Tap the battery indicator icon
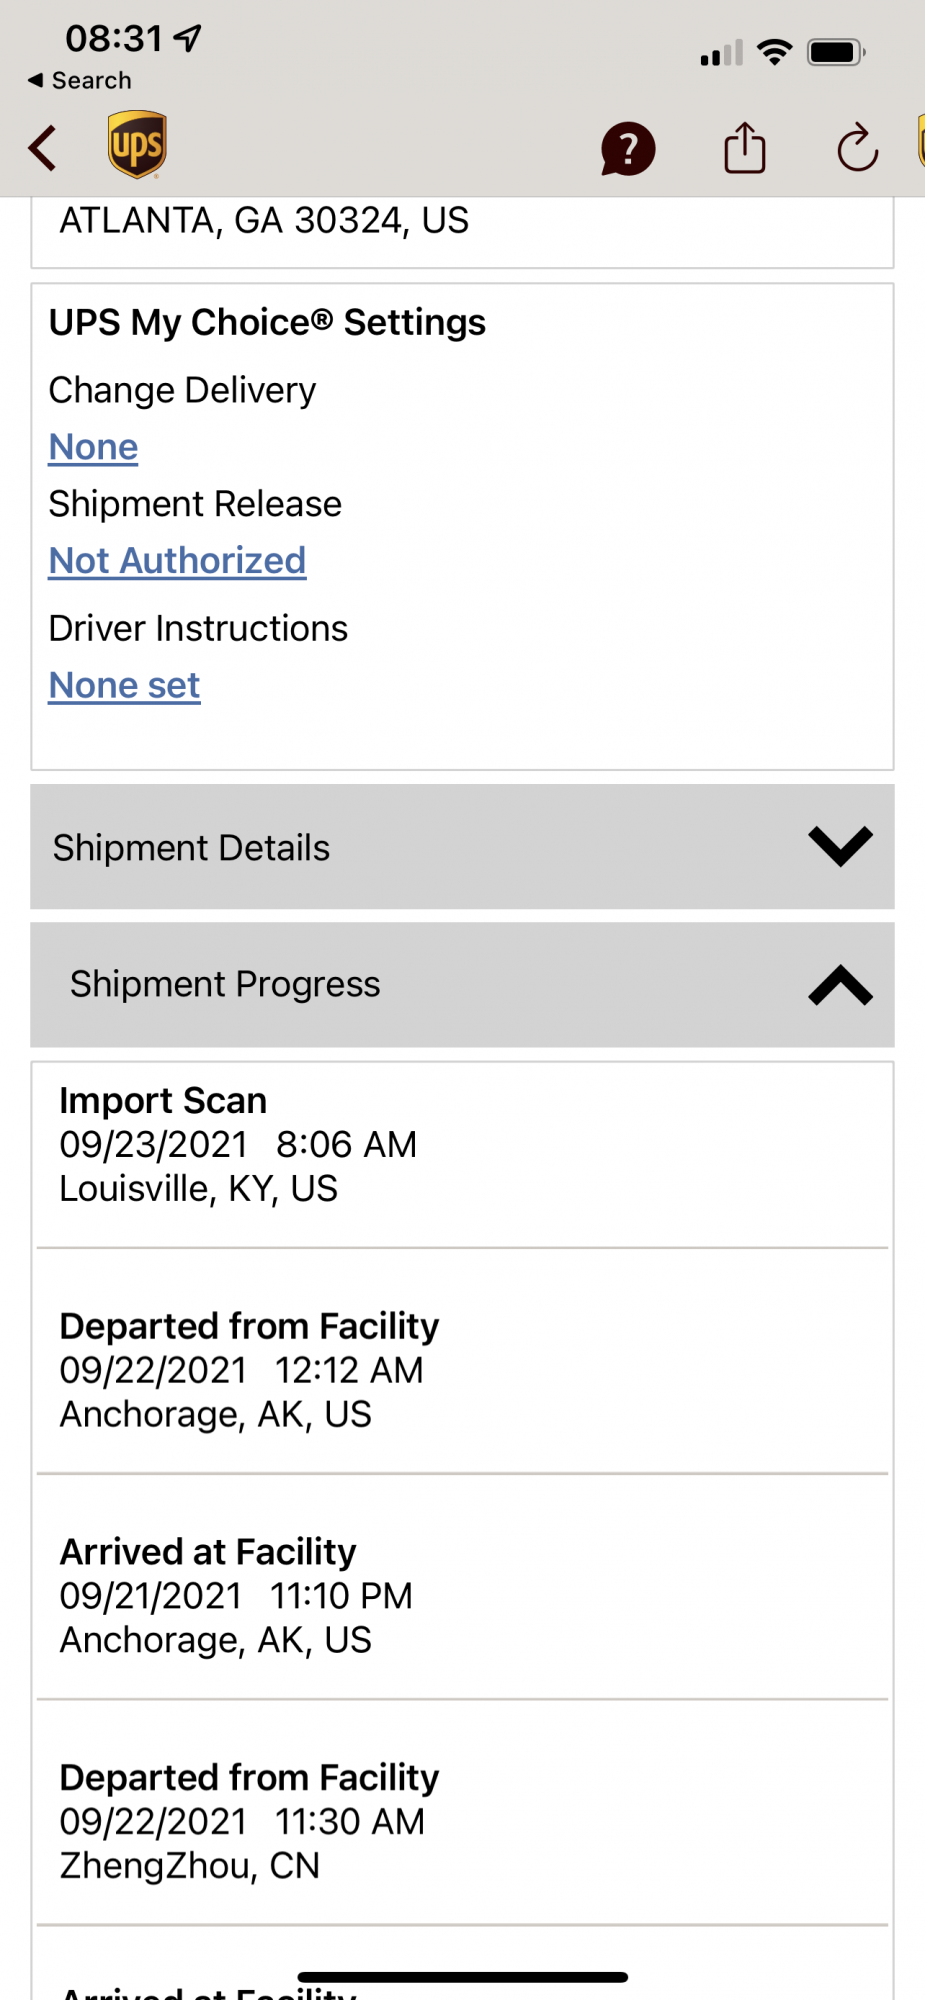 click(x=836, y=52)
